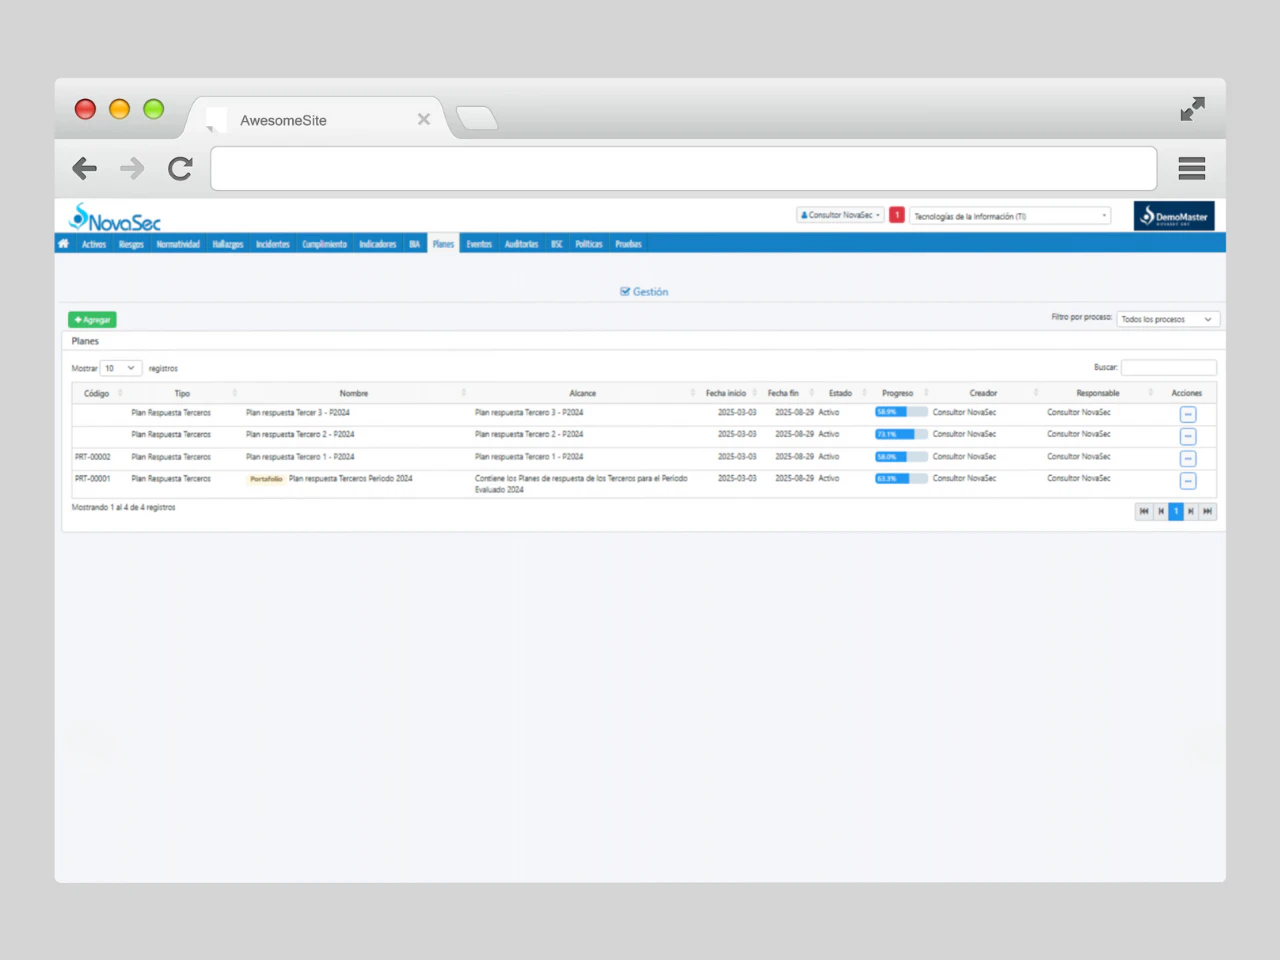This screenshot has width=1280, height=960.
Task: Expand the Mostrar registros count dropdown
Action: tap(120, 368)
